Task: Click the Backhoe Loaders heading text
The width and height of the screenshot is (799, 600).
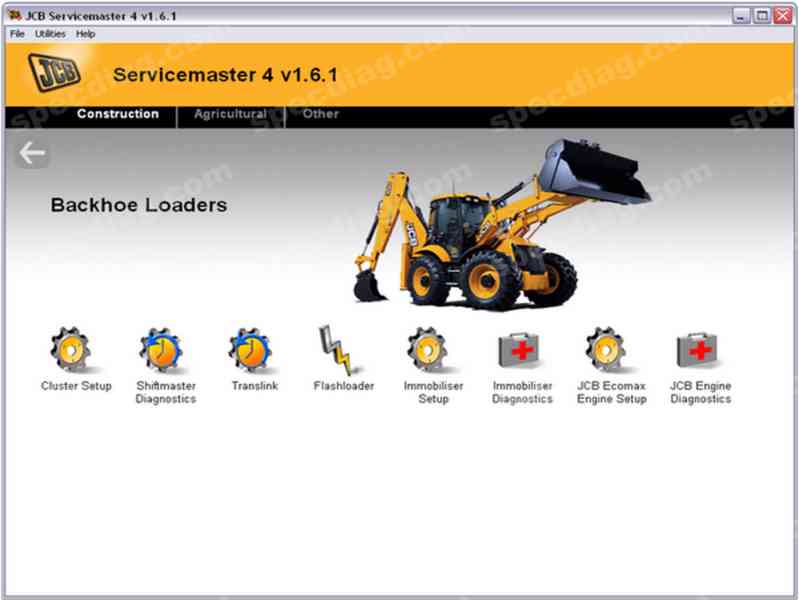Action: (x=139, y=205)
